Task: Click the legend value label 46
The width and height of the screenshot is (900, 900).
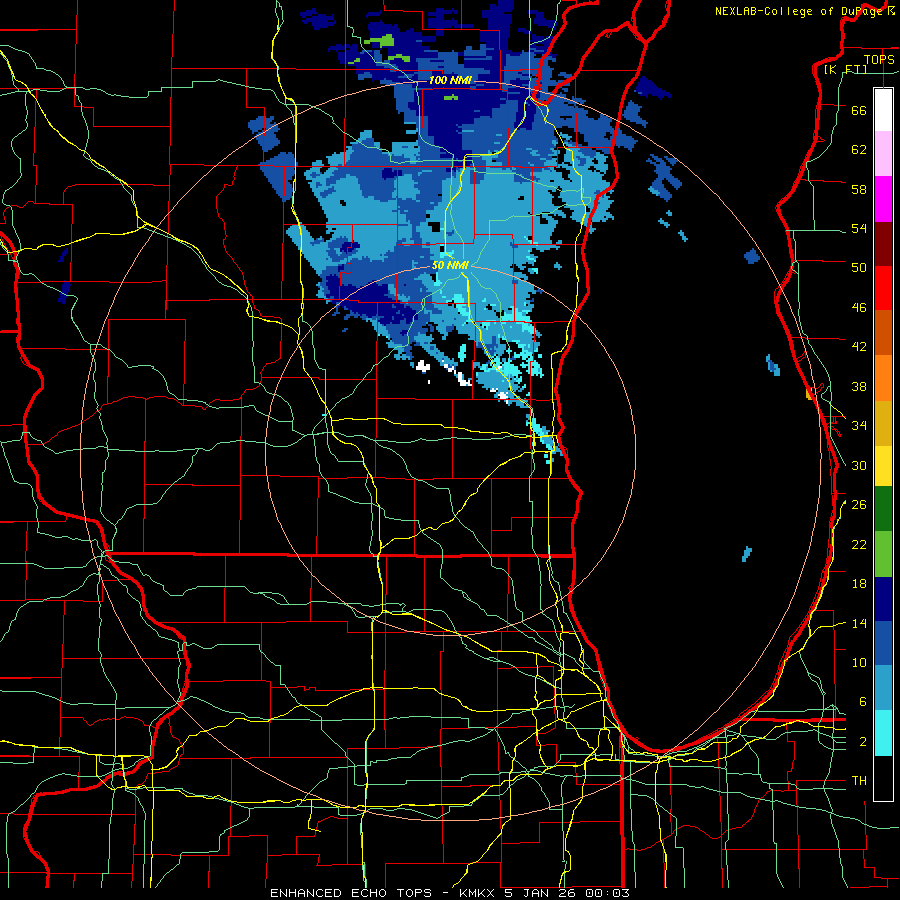Action: click(x=859, y=308)
